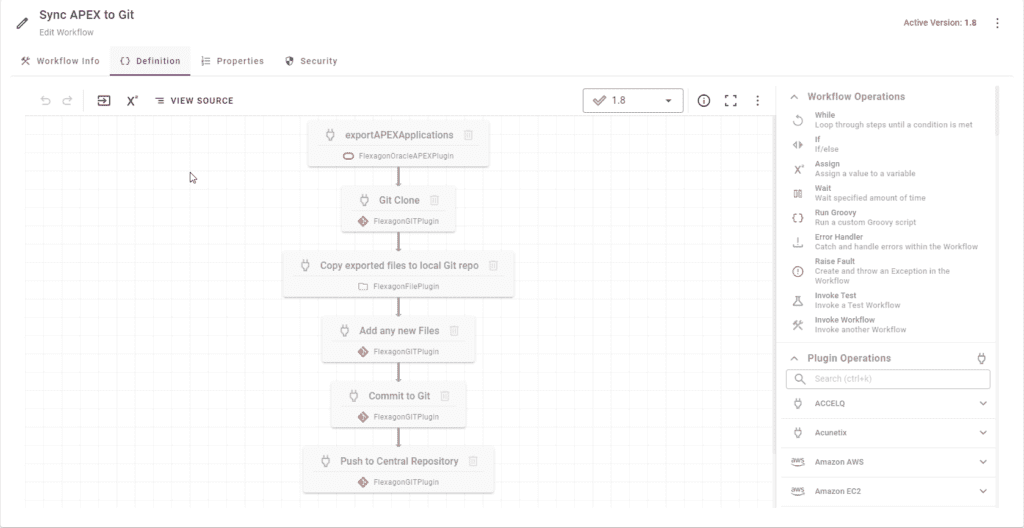The width and height of the screenshot is (1024, 528).
Task: Click the Error Handler operation icon
Action: coord(797,242)
